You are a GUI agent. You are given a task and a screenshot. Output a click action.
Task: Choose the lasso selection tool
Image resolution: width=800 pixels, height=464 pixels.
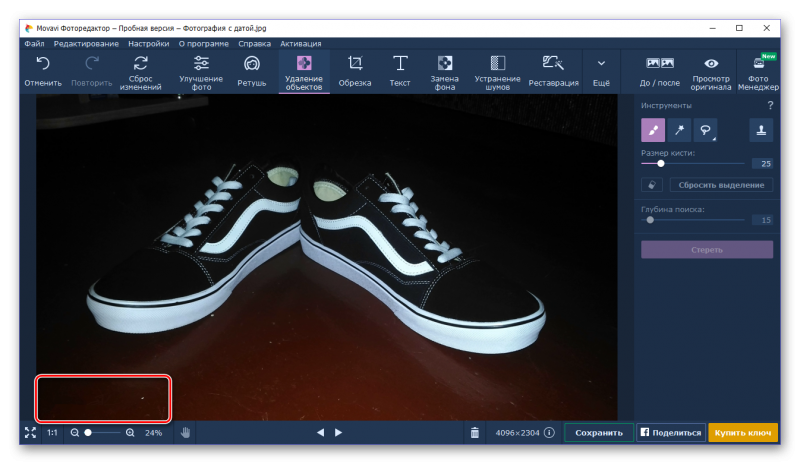tap(704, 130)
